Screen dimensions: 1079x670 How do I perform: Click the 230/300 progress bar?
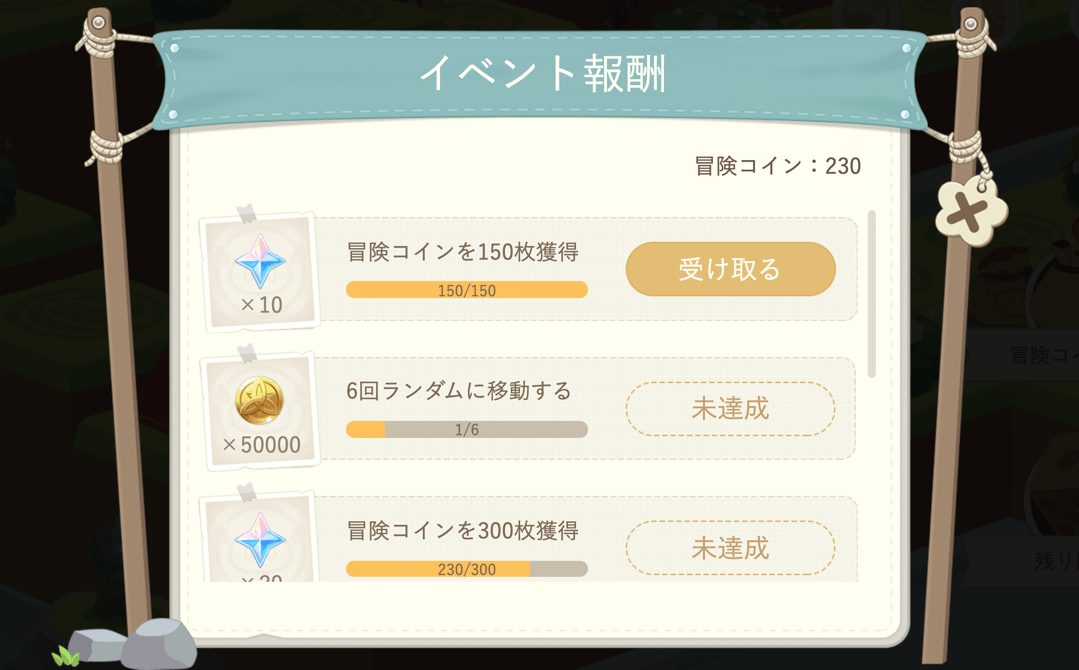(x=467, y=569)
